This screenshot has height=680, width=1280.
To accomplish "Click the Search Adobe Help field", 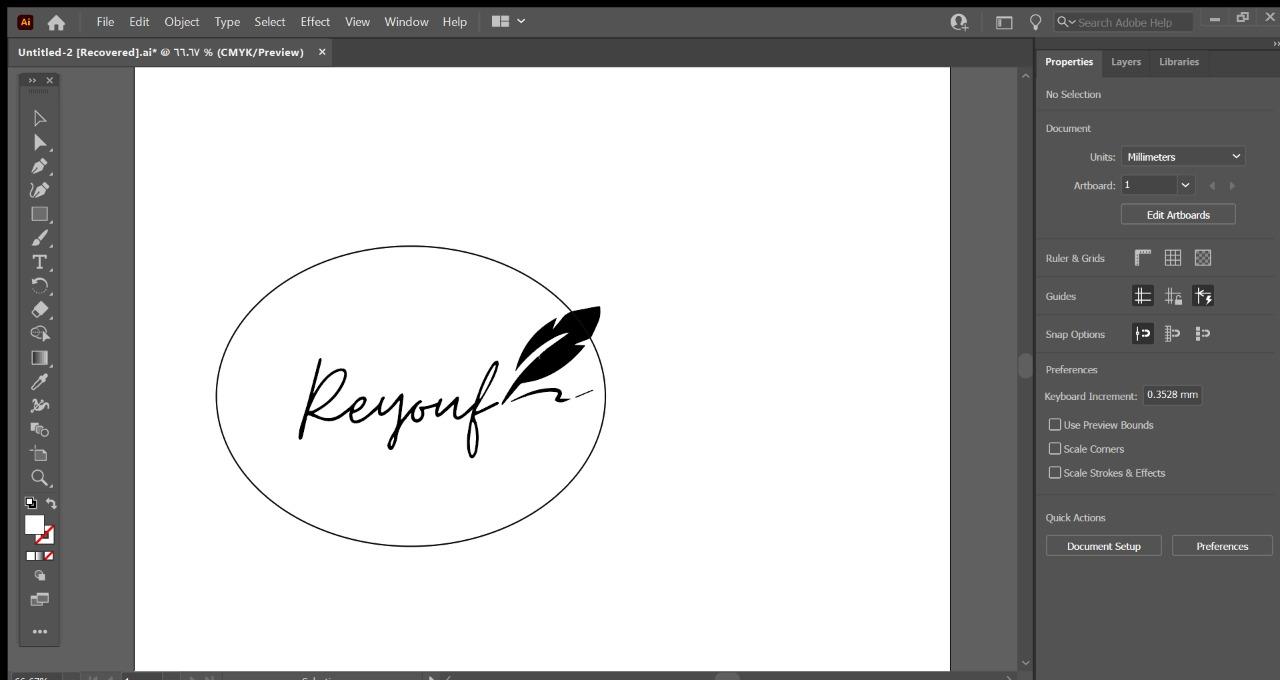I will (1125, 22).
